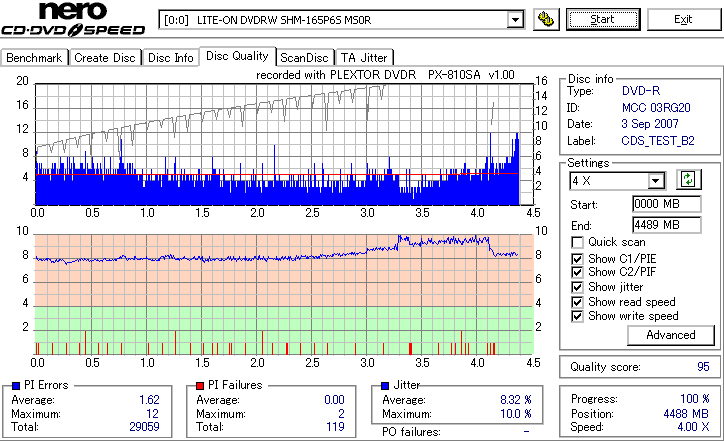
Task: Switch to the Disc Info tab
Action: pyautogui.click(x=170, y=58)
